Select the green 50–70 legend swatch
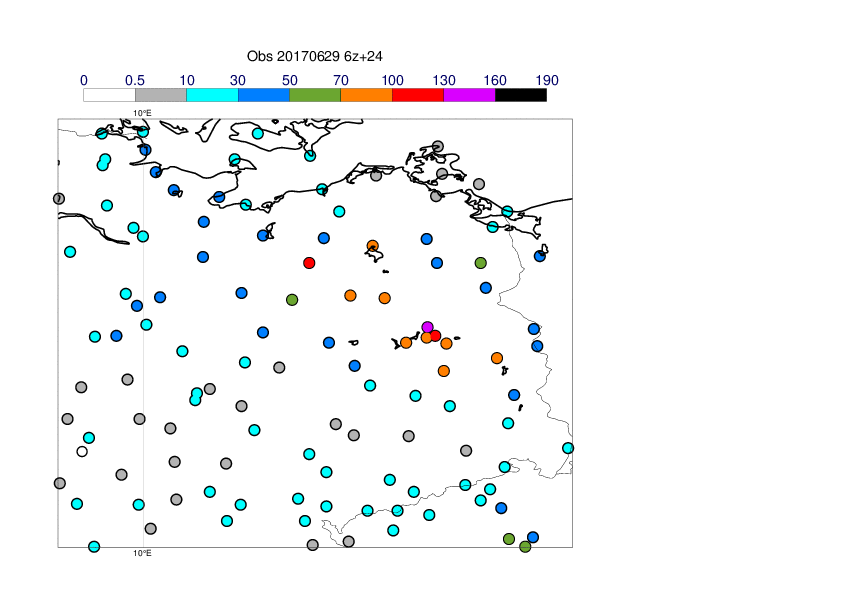The width and height of the screenshot is (842, 596). pyautogui.click(x=315, y=95)
